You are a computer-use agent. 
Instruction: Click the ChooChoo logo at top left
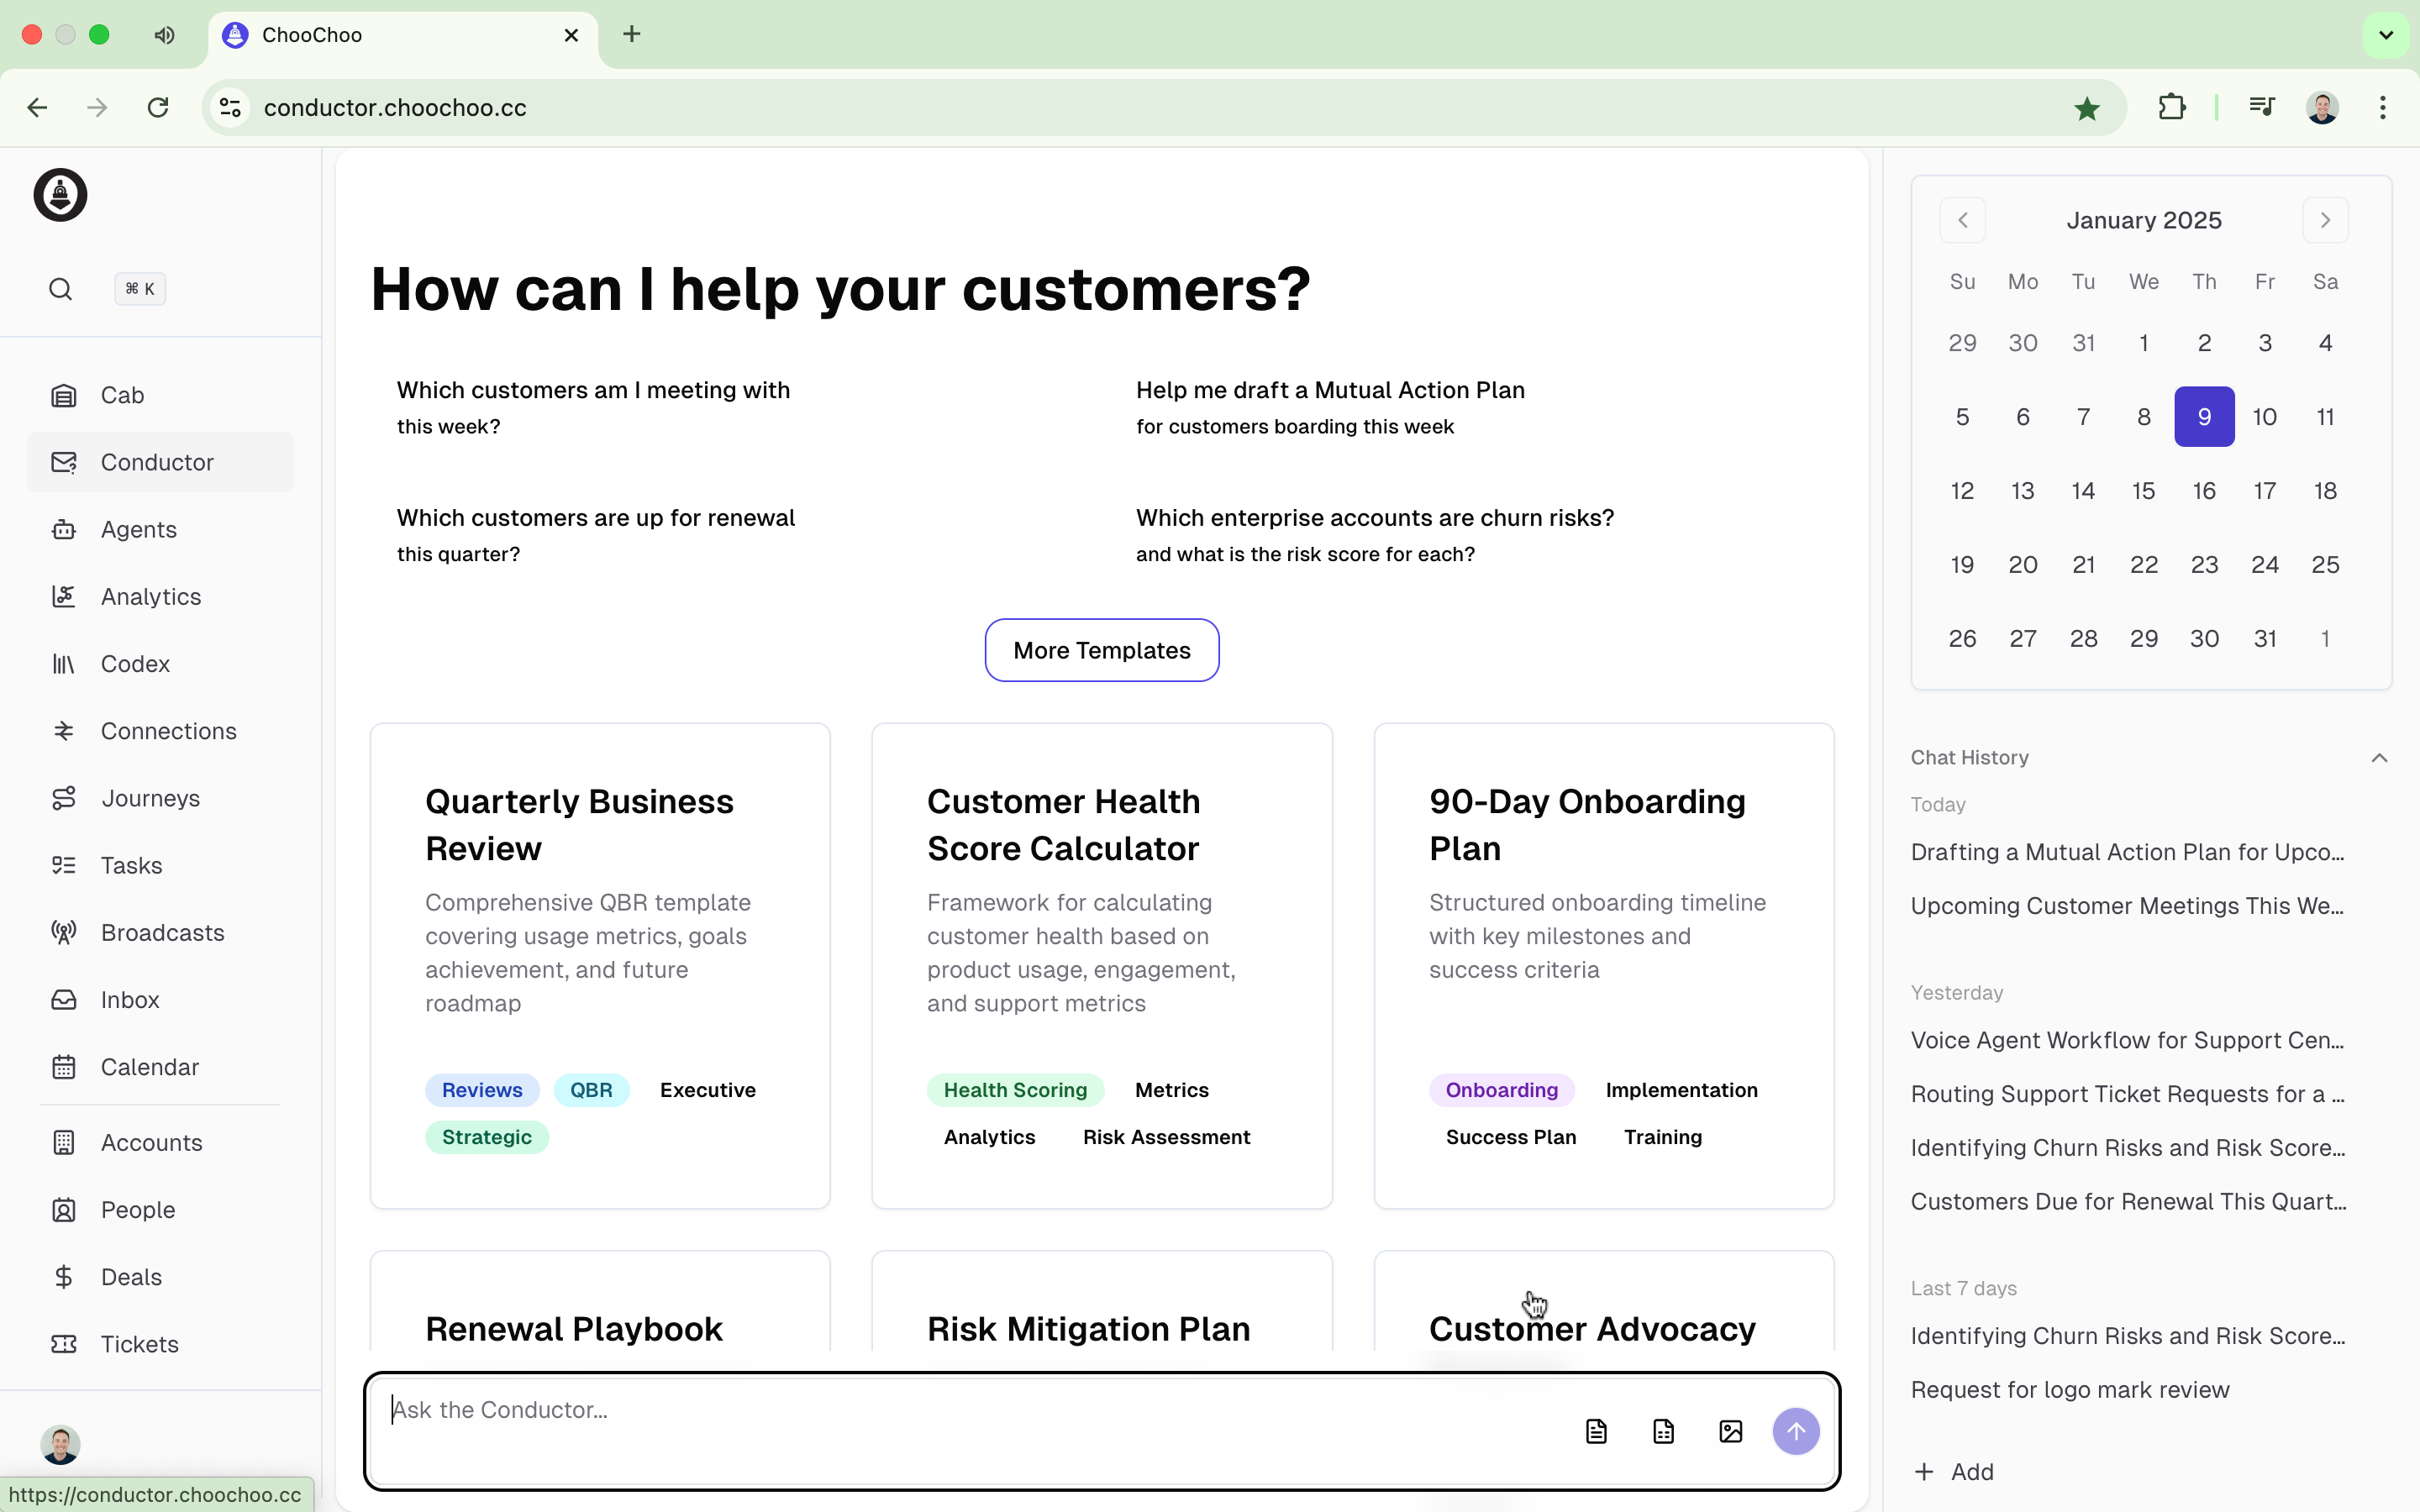pyautogui.click(x=60, y=195)
